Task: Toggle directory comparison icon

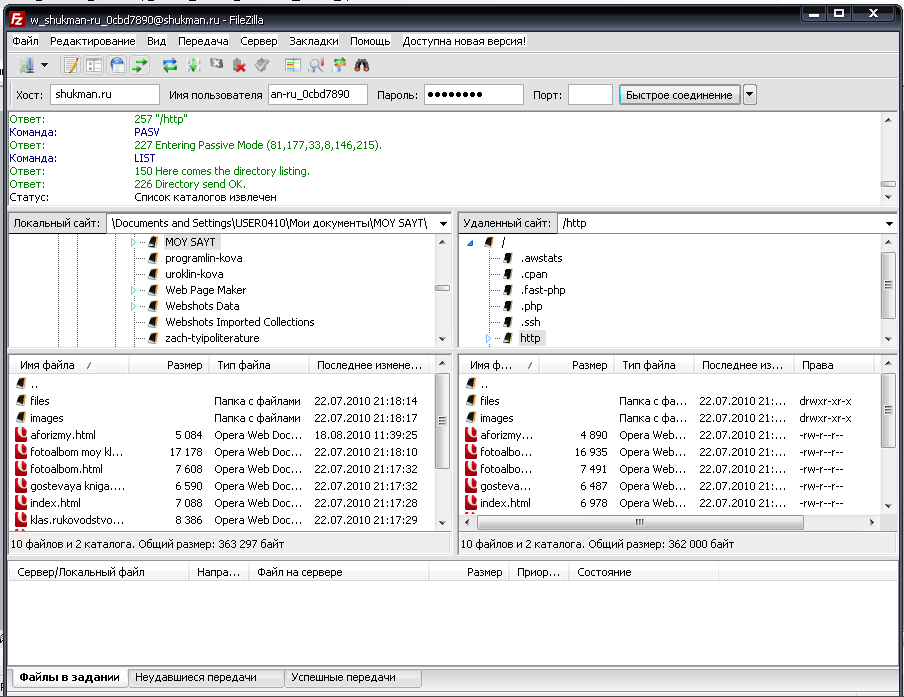Action: tap(316, 65)
